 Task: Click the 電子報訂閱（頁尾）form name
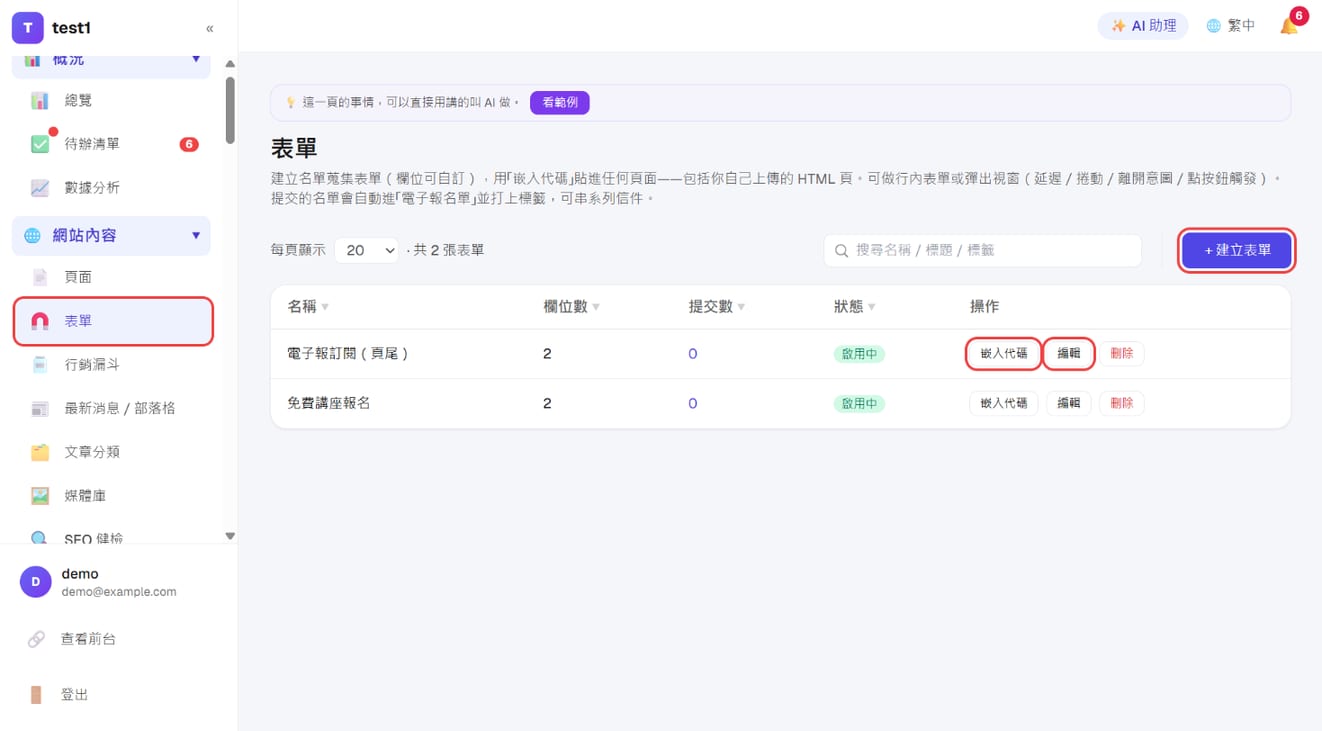click(x=348, y=354)
